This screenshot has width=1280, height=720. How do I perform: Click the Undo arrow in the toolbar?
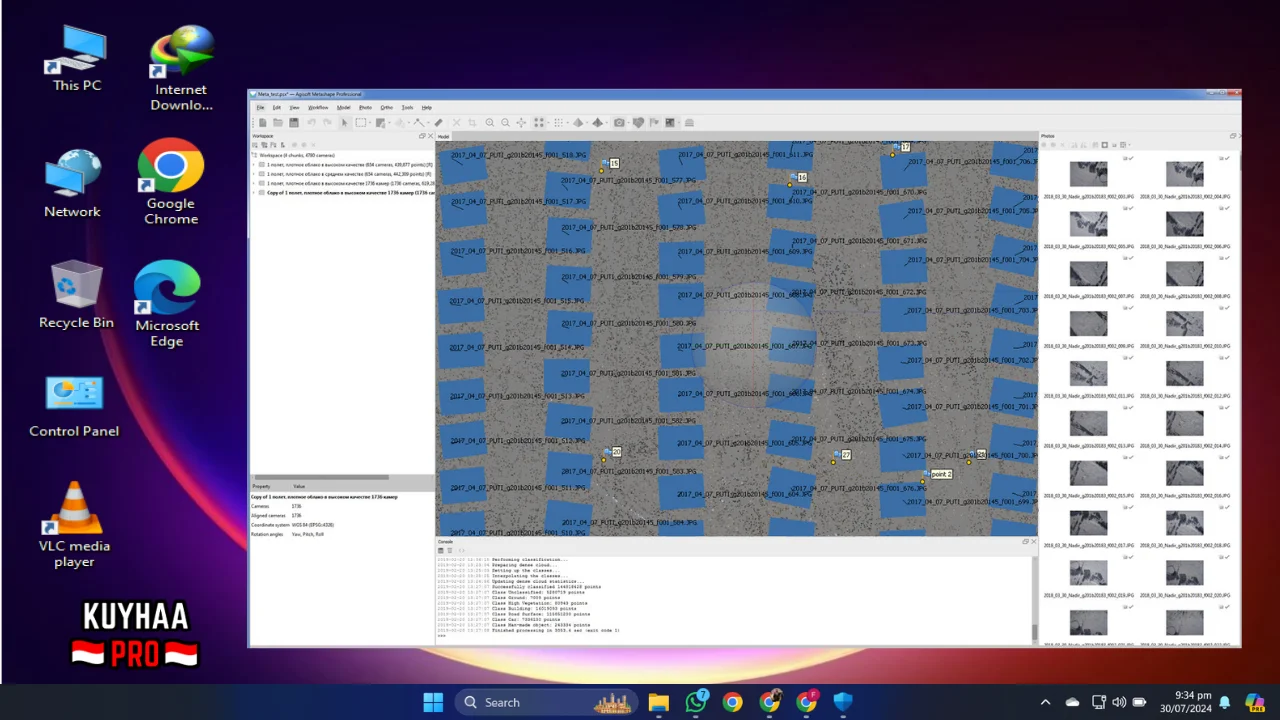click(x=311, y=123)
